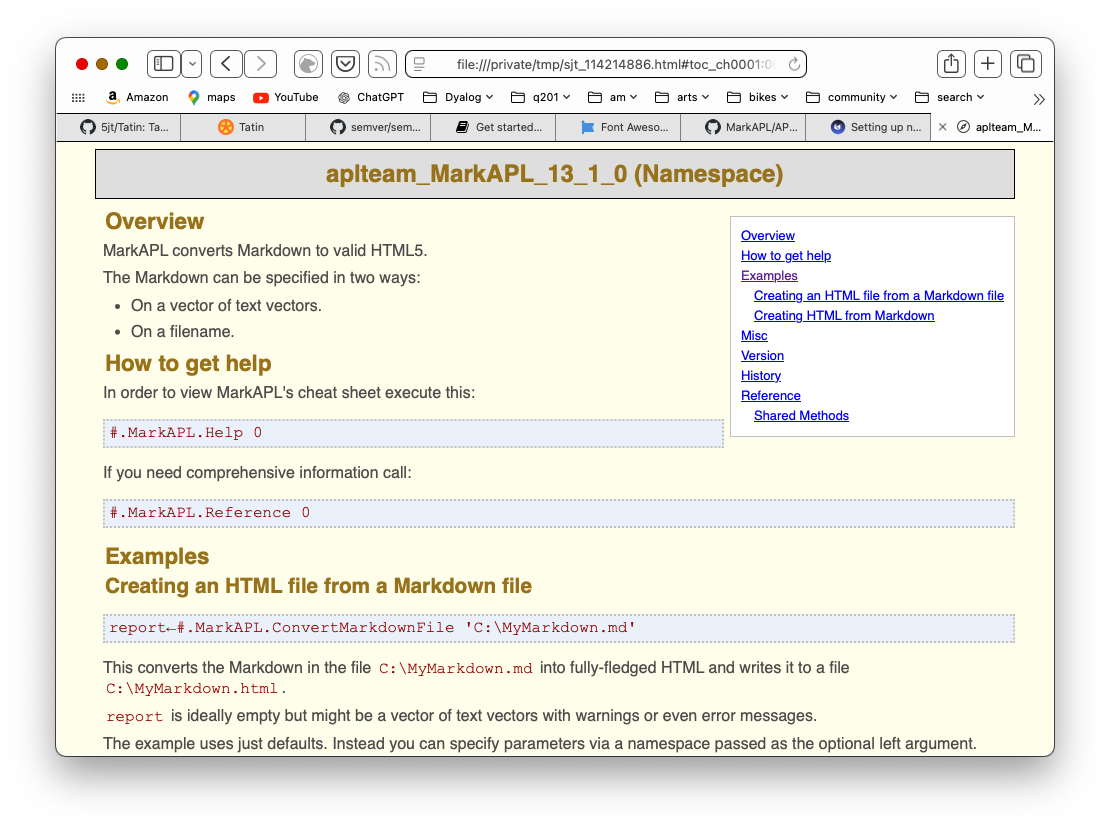Jump to the Reference section
This screenshot has width=1110, height=830.
coord(770,395)
